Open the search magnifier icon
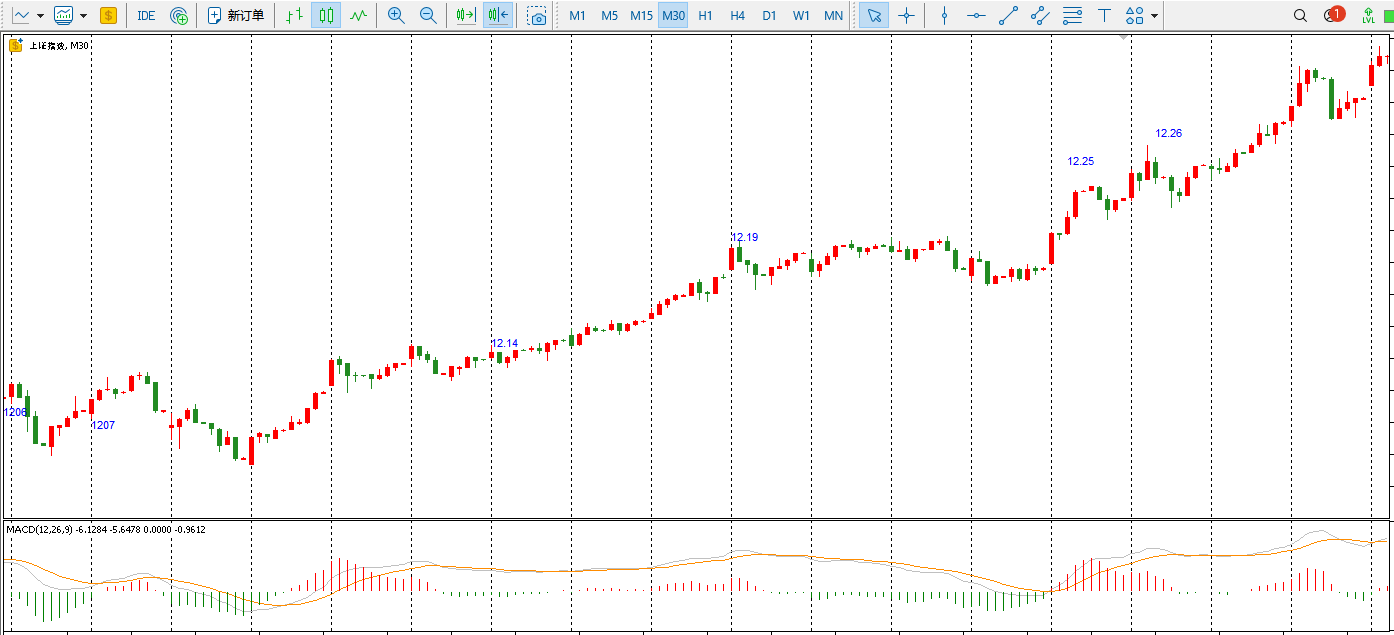 [x=1300, y=16]
